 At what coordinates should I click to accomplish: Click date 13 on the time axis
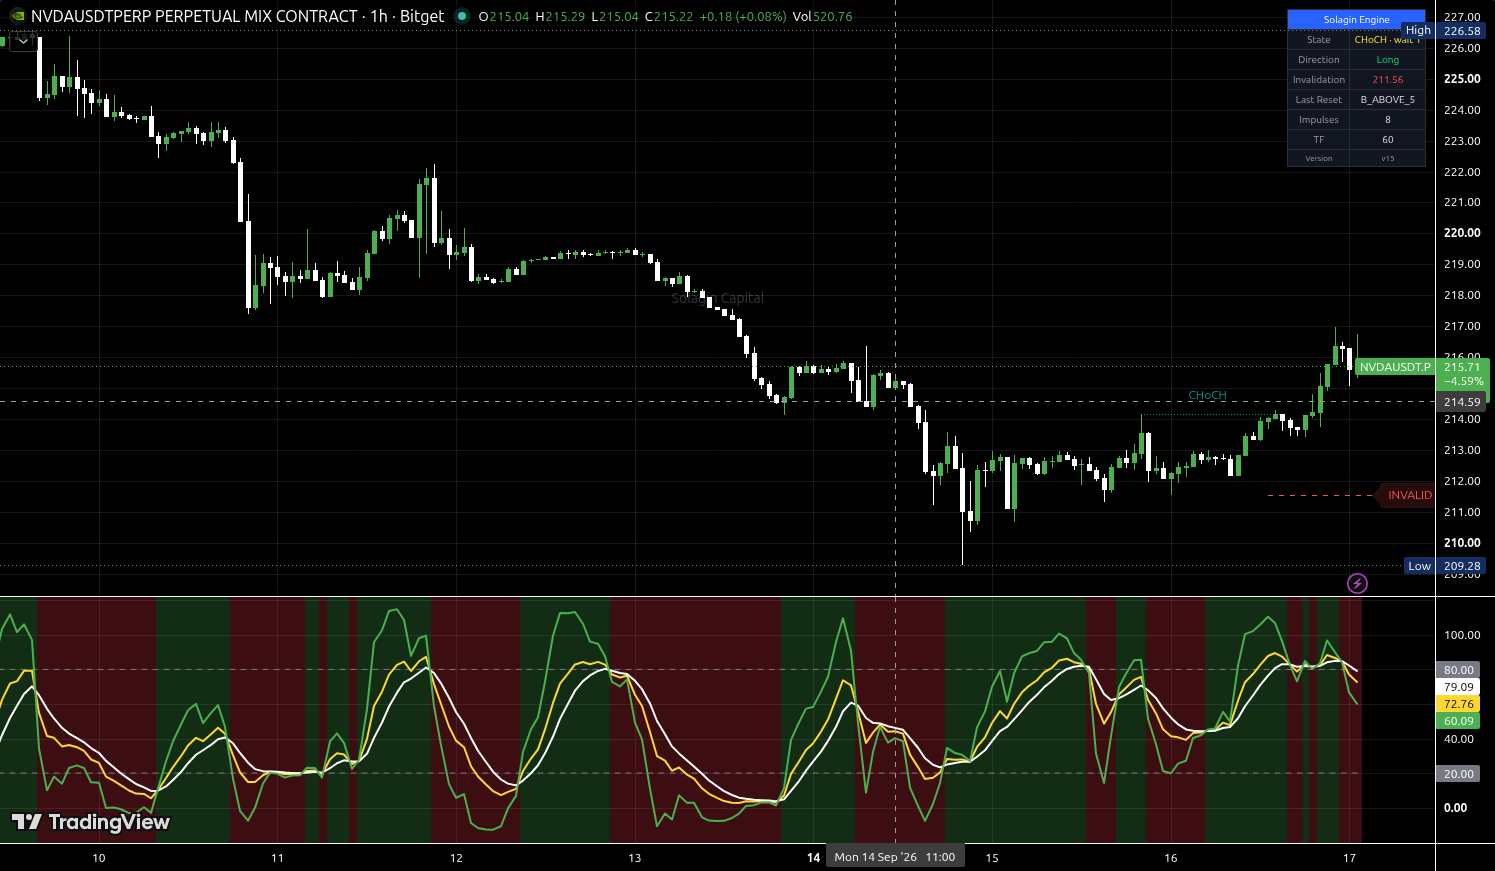coord(634,858)
